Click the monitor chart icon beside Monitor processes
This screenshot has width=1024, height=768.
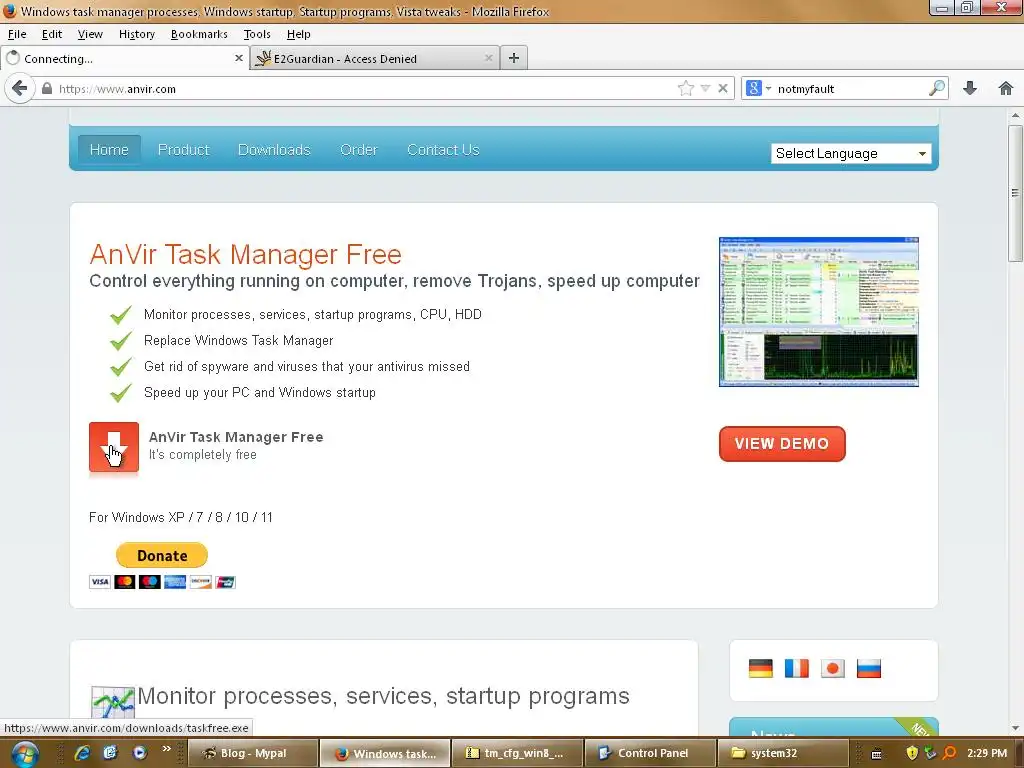click(112, 702)
